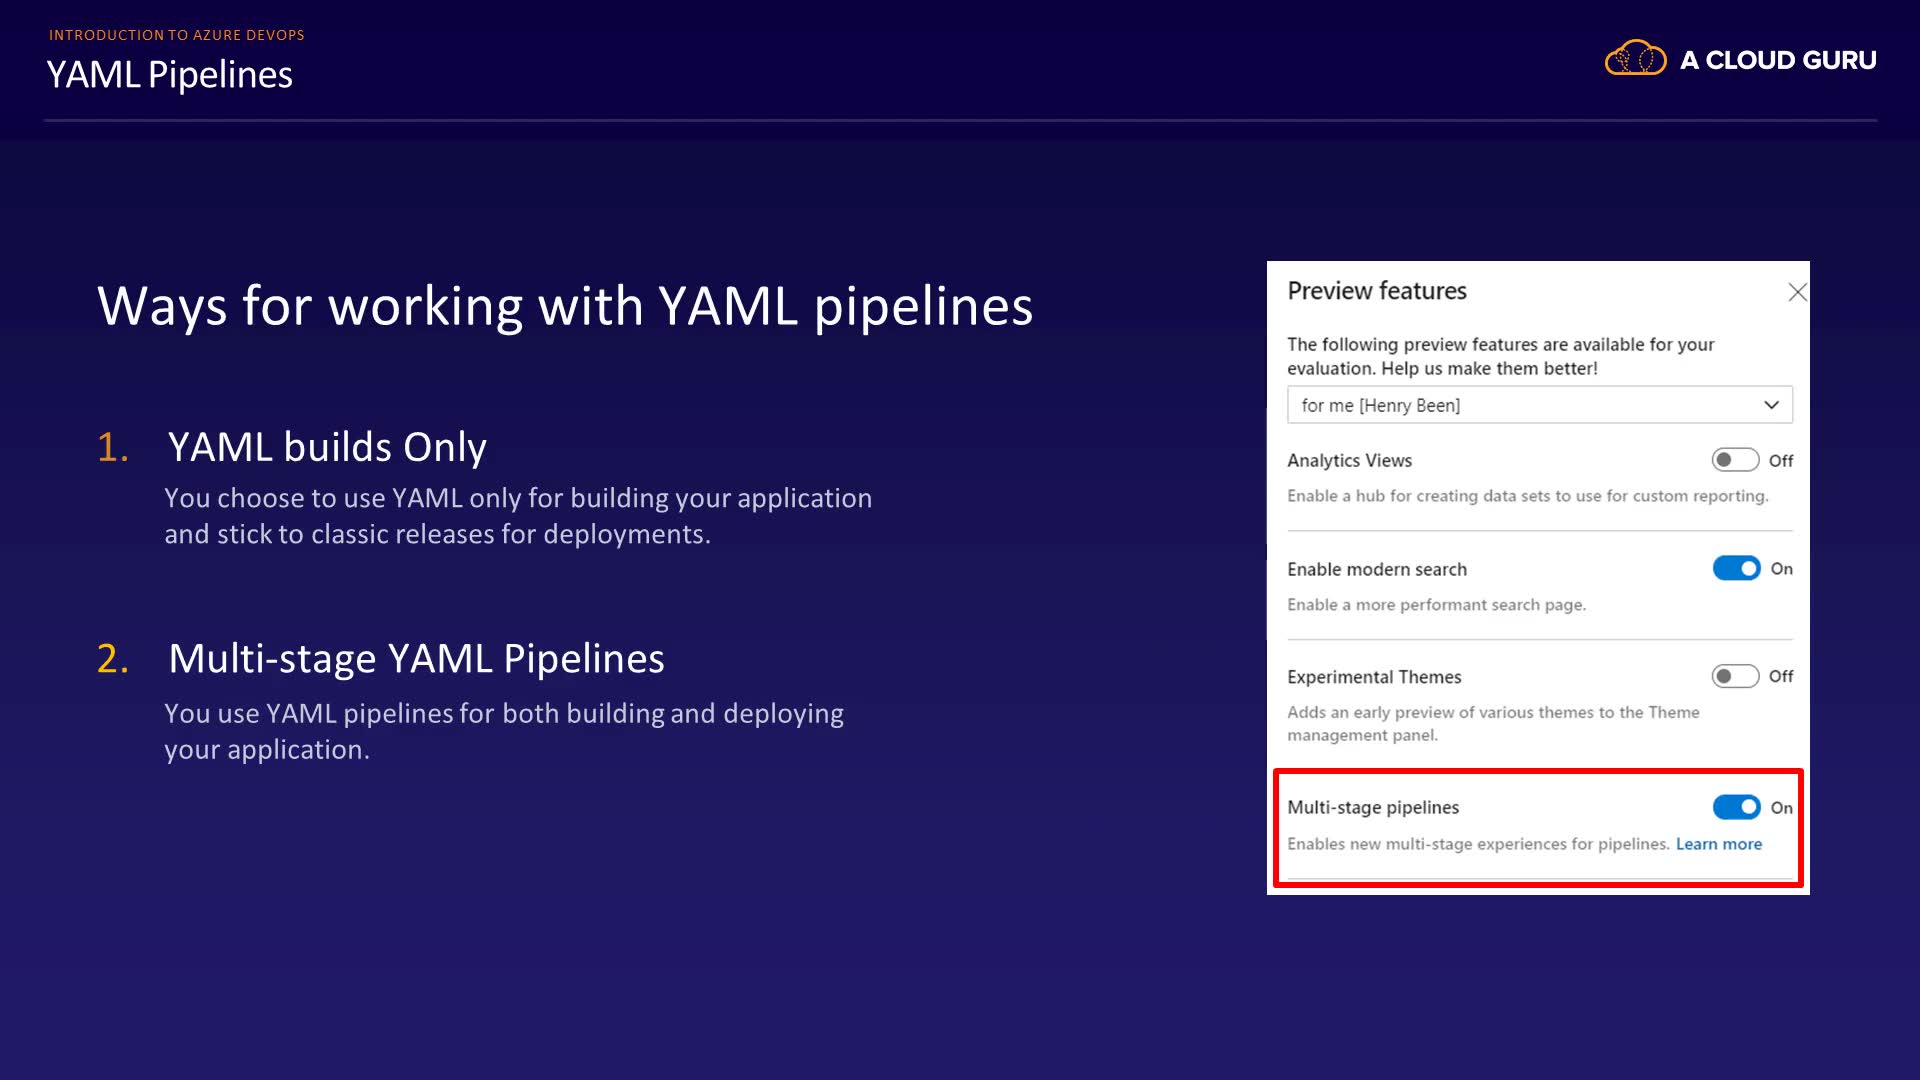Viewport: 1920px width, 1080px height.
Task: Toggle the Analytics Views switch
Action: [x=1735, y=460]
